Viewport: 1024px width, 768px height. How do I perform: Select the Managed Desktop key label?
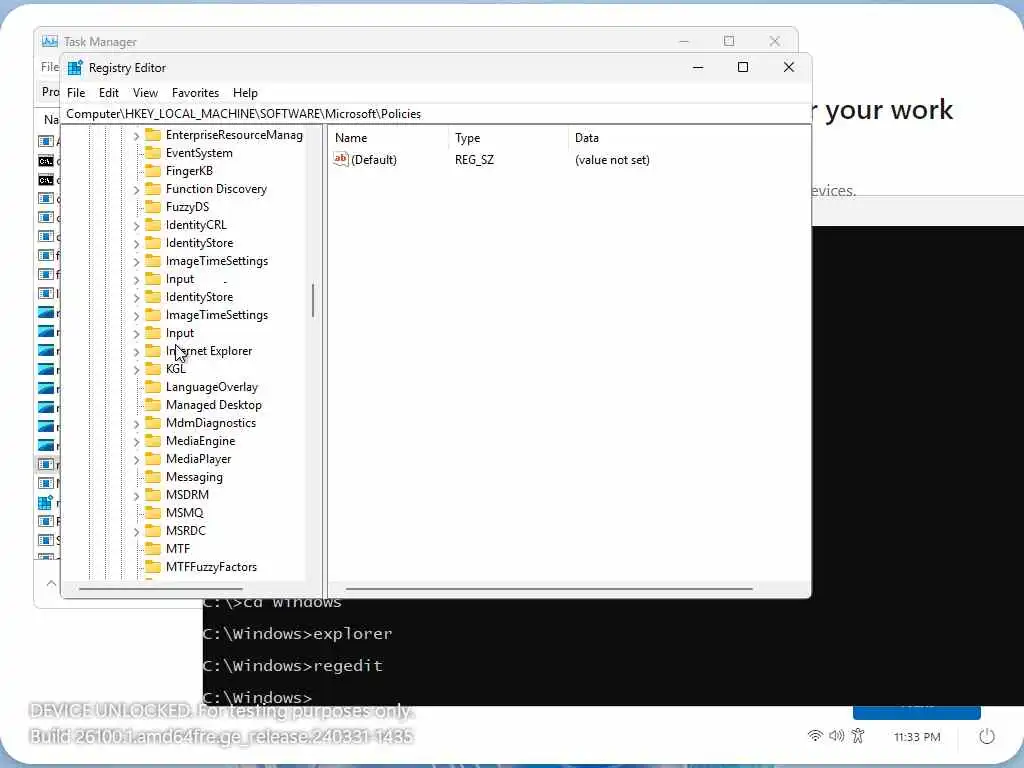[214, 405]
